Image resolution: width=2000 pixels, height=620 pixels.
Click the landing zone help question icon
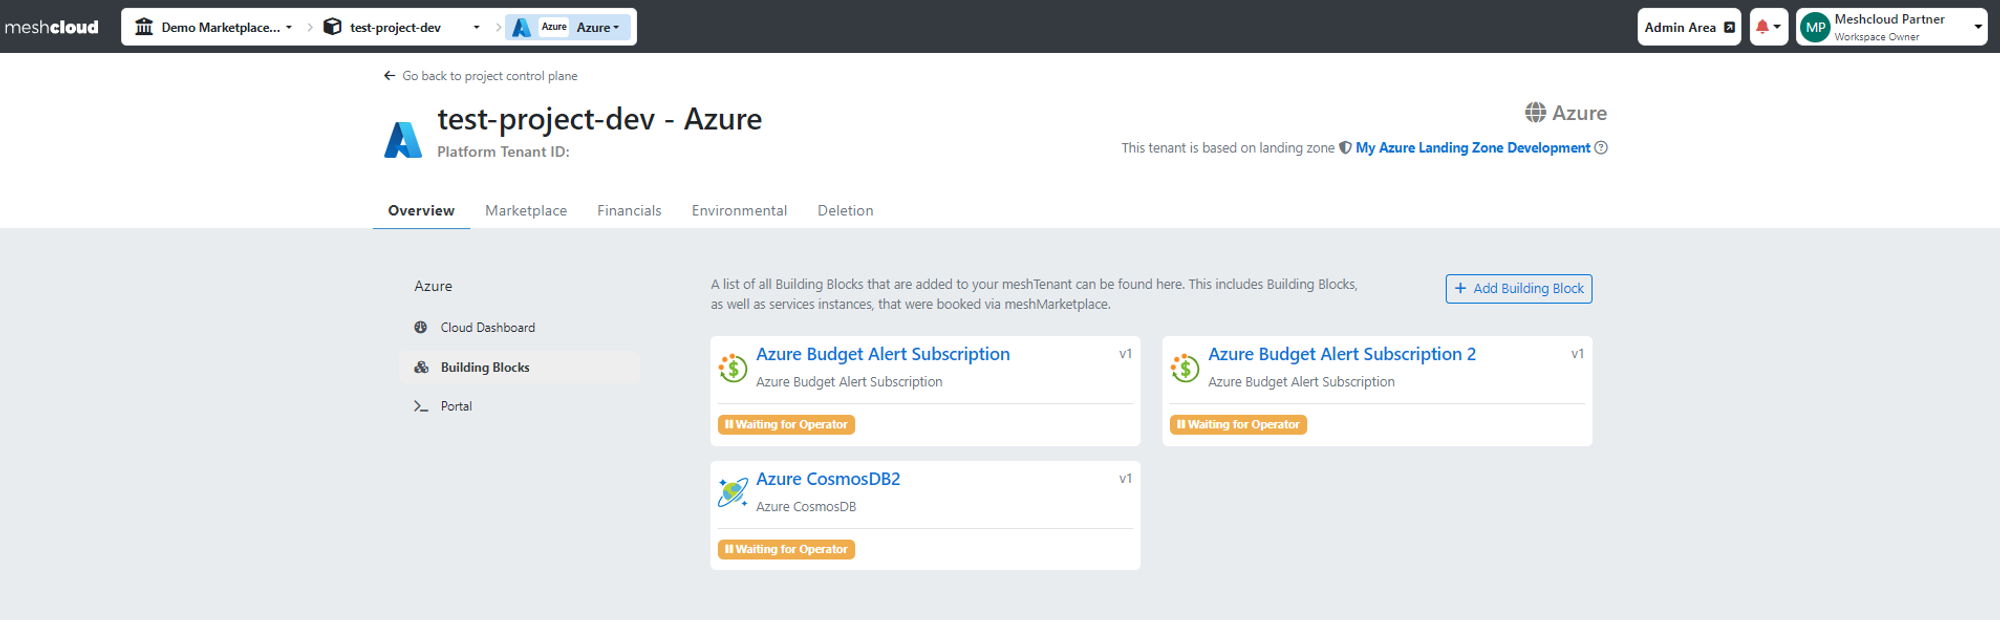tap(1601, 148)
